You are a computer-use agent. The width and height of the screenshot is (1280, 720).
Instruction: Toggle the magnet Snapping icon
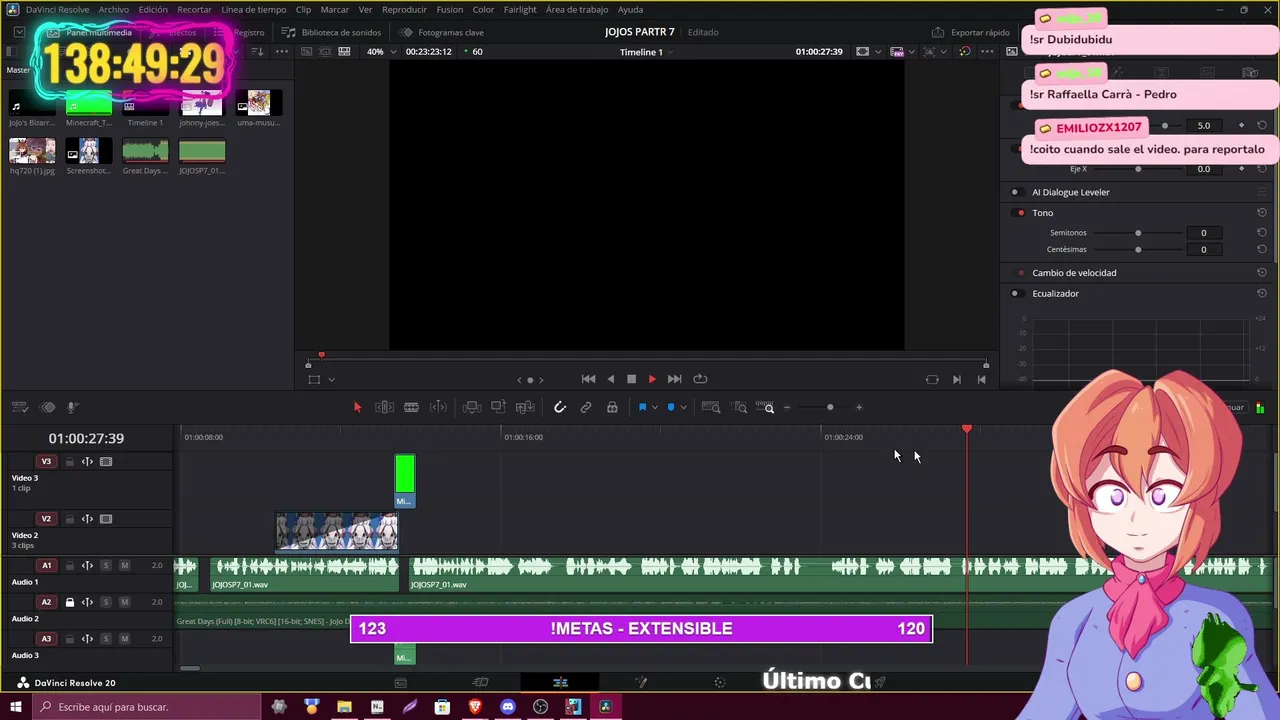tap(560, 407)
